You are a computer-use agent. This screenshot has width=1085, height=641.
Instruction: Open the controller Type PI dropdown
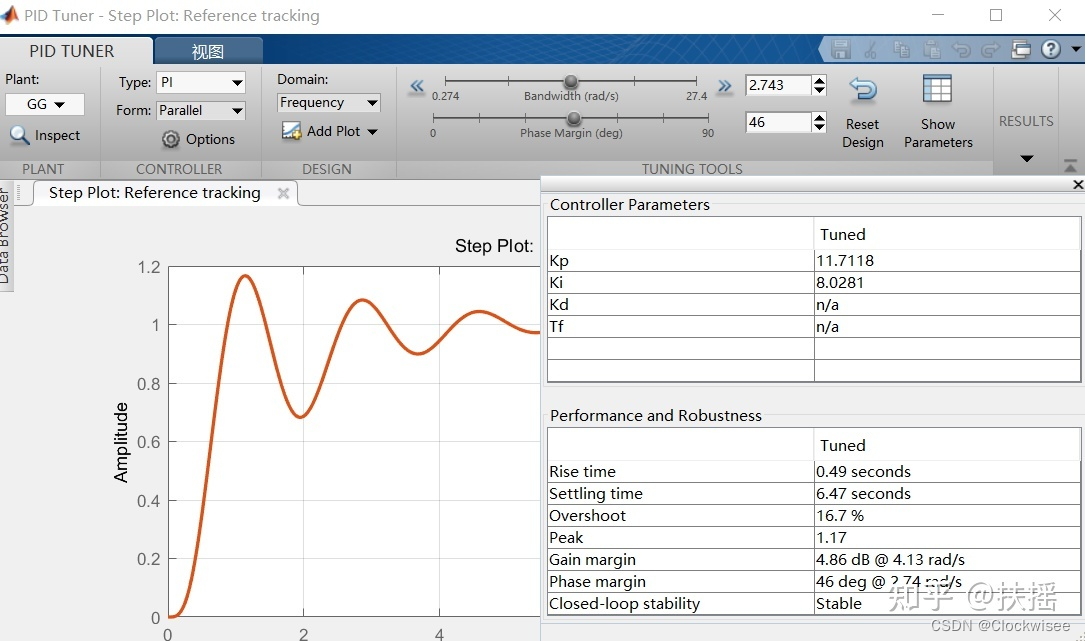tap(201, 82)
